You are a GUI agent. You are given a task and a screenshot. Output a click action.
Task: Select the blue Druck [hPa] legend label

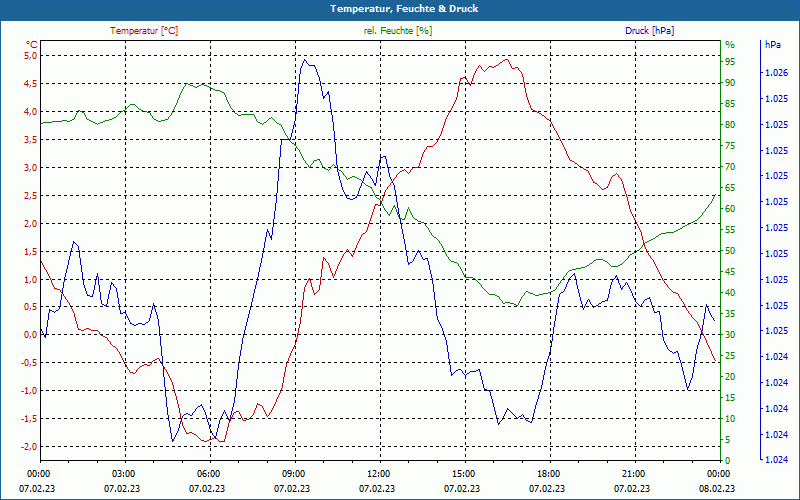(649, 31)
